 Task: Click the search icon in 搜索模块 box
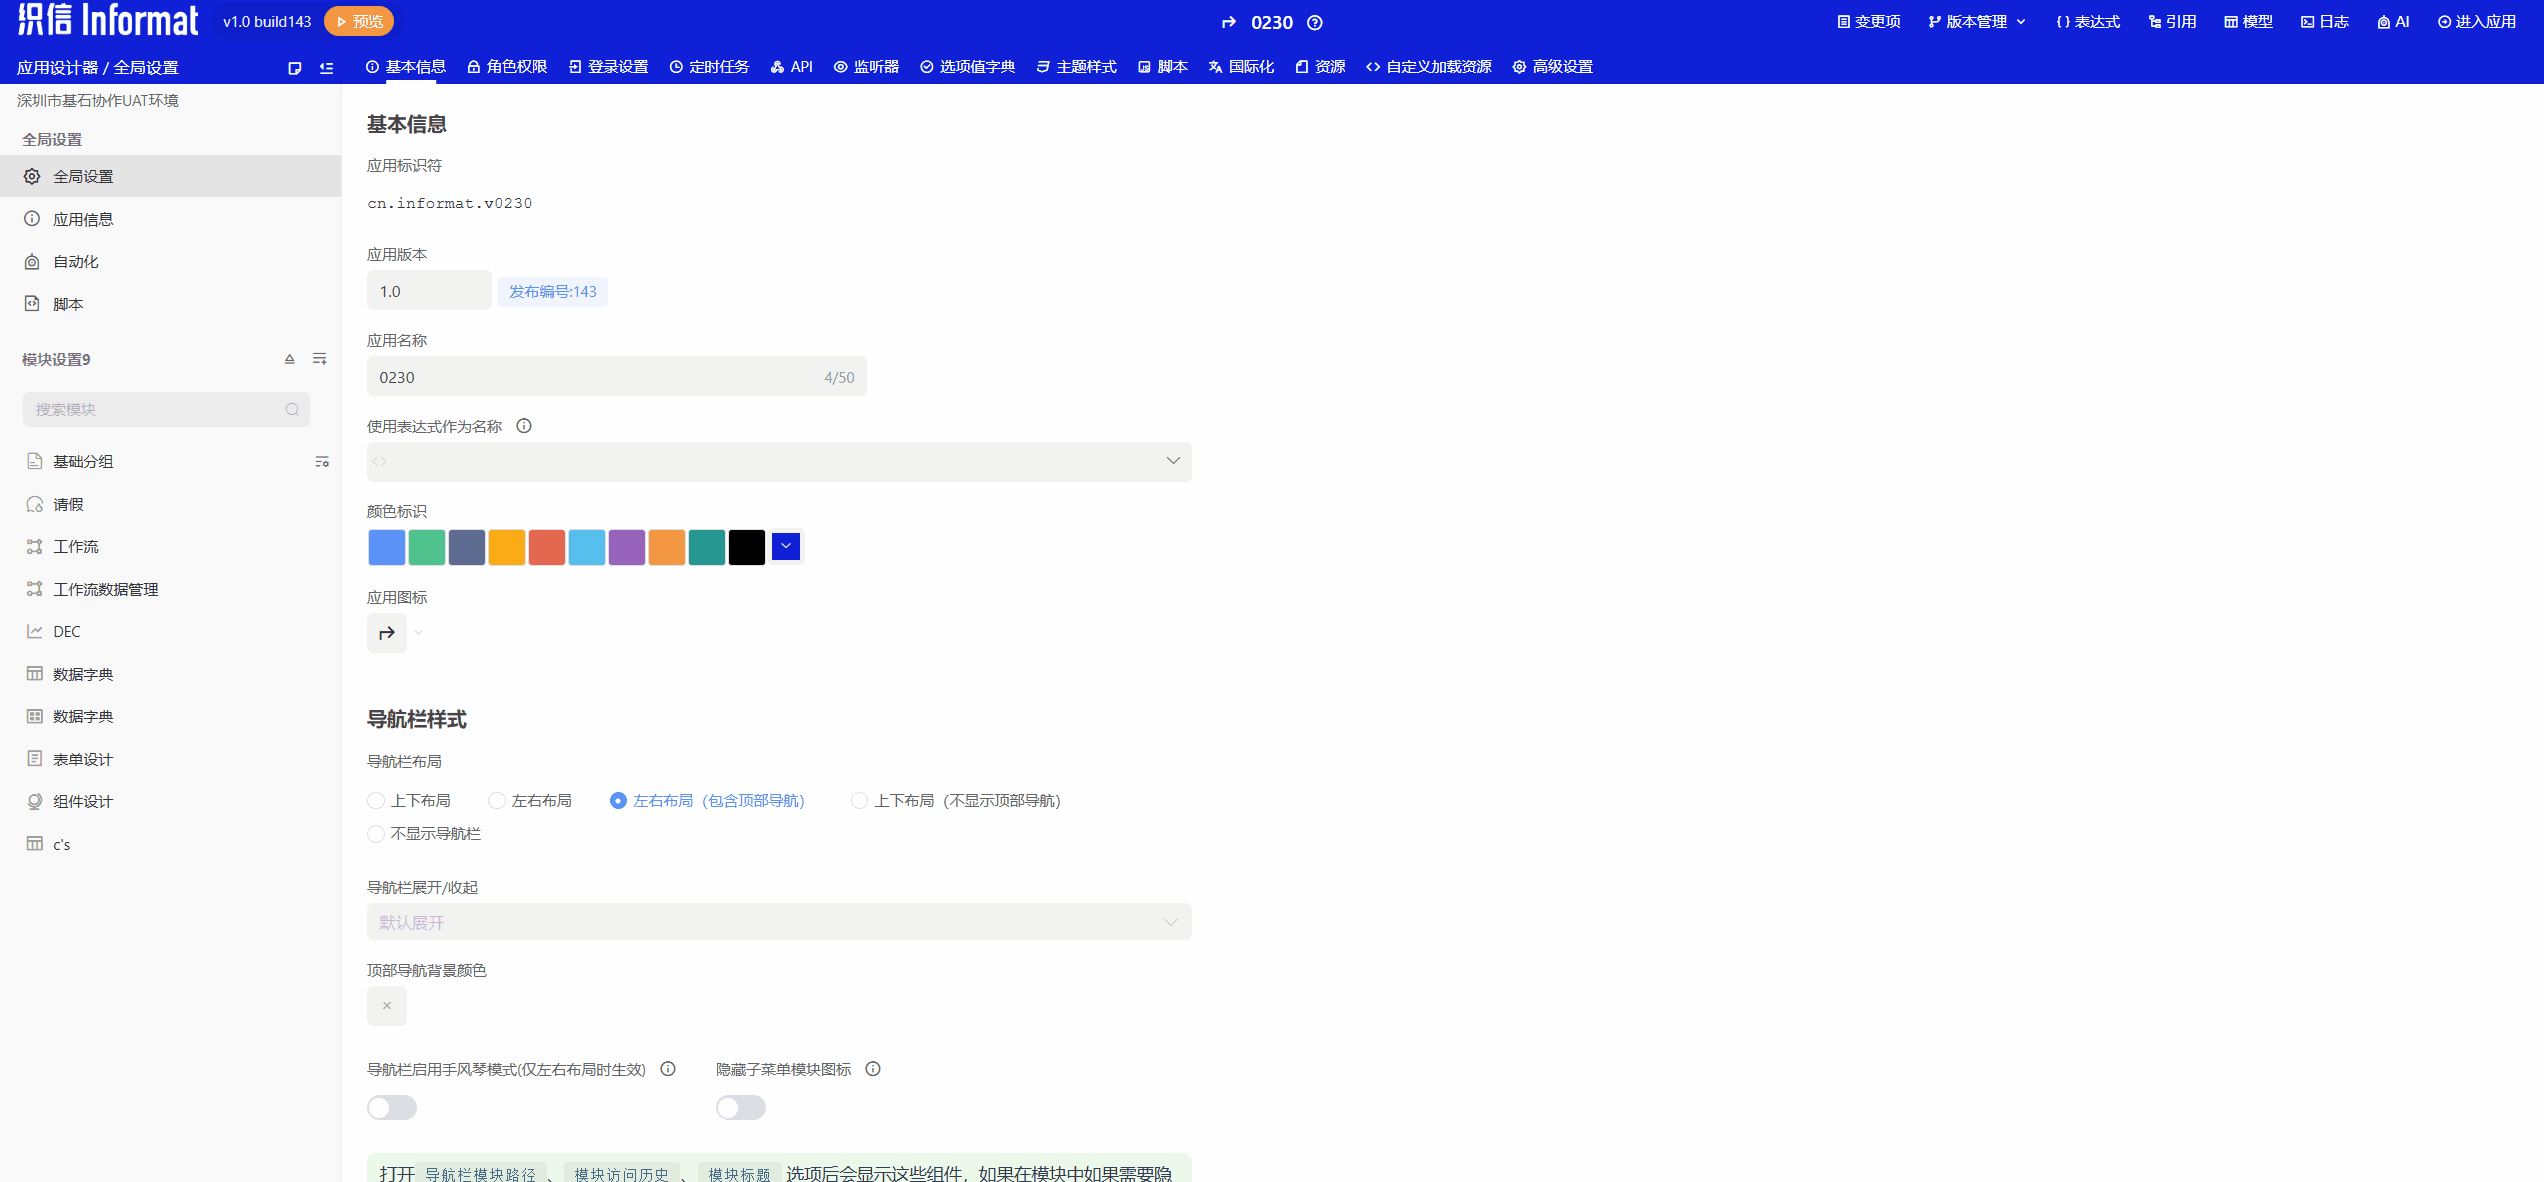(292, 410)
